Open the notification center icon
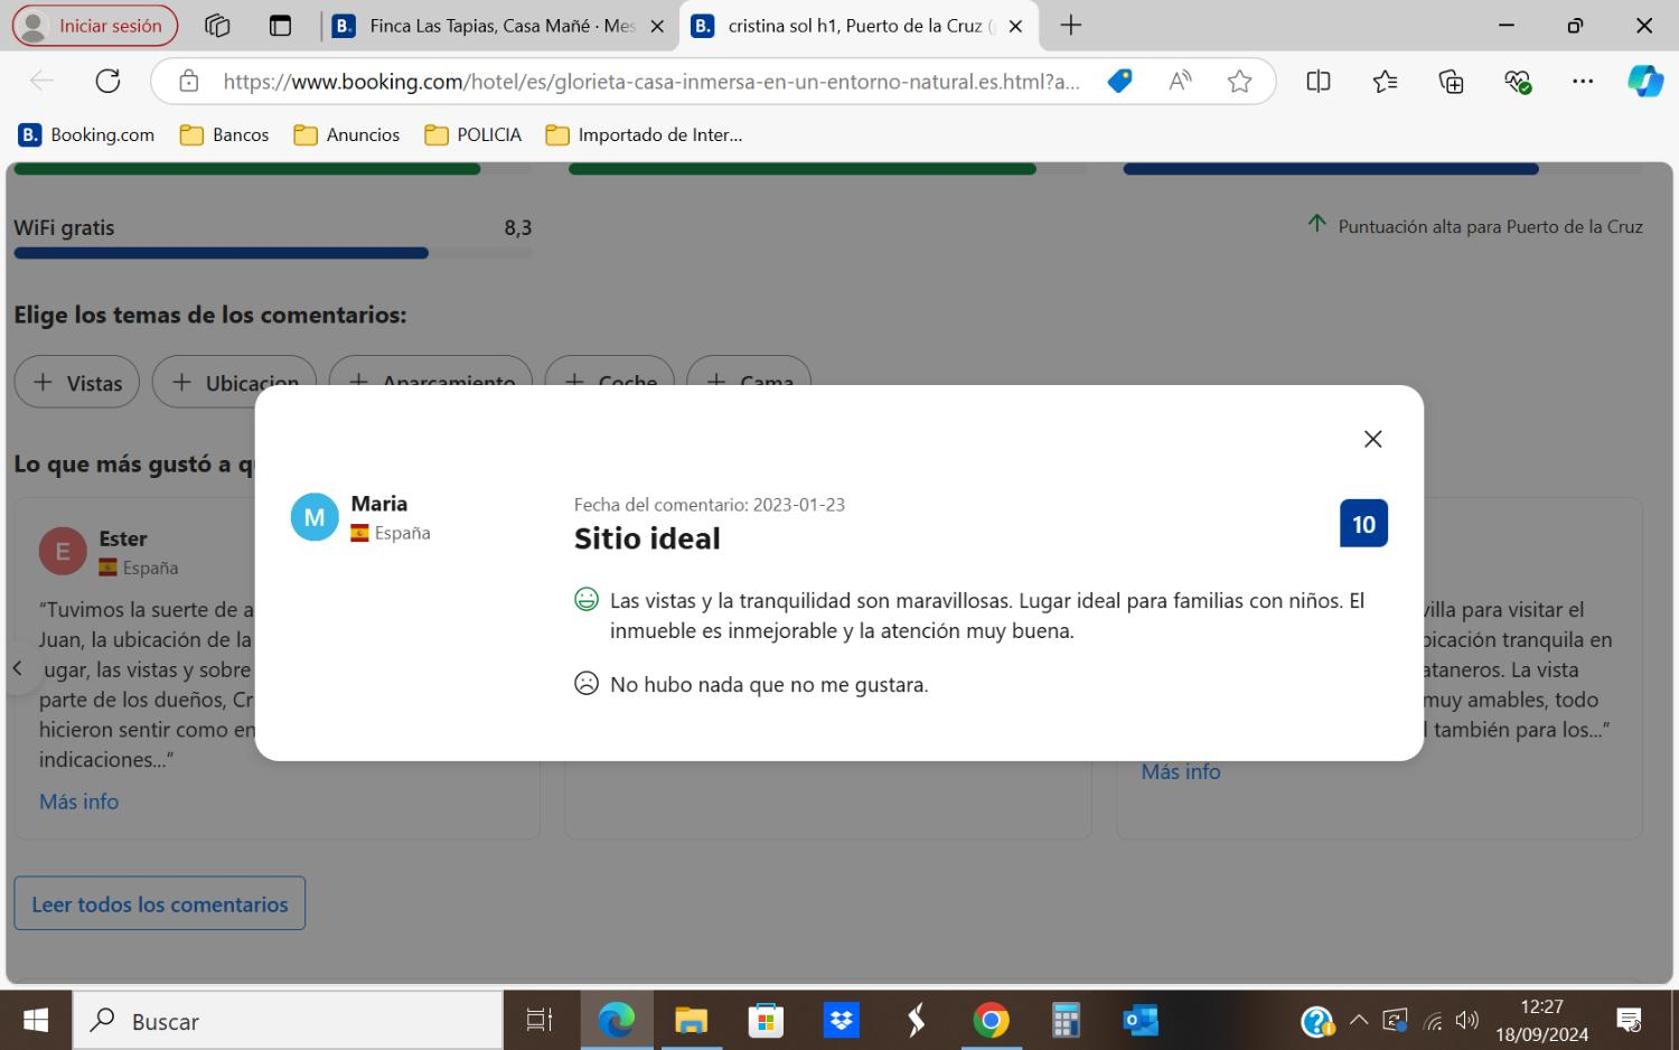Screen dimensions: 1679x1050 point(1629,1020)
